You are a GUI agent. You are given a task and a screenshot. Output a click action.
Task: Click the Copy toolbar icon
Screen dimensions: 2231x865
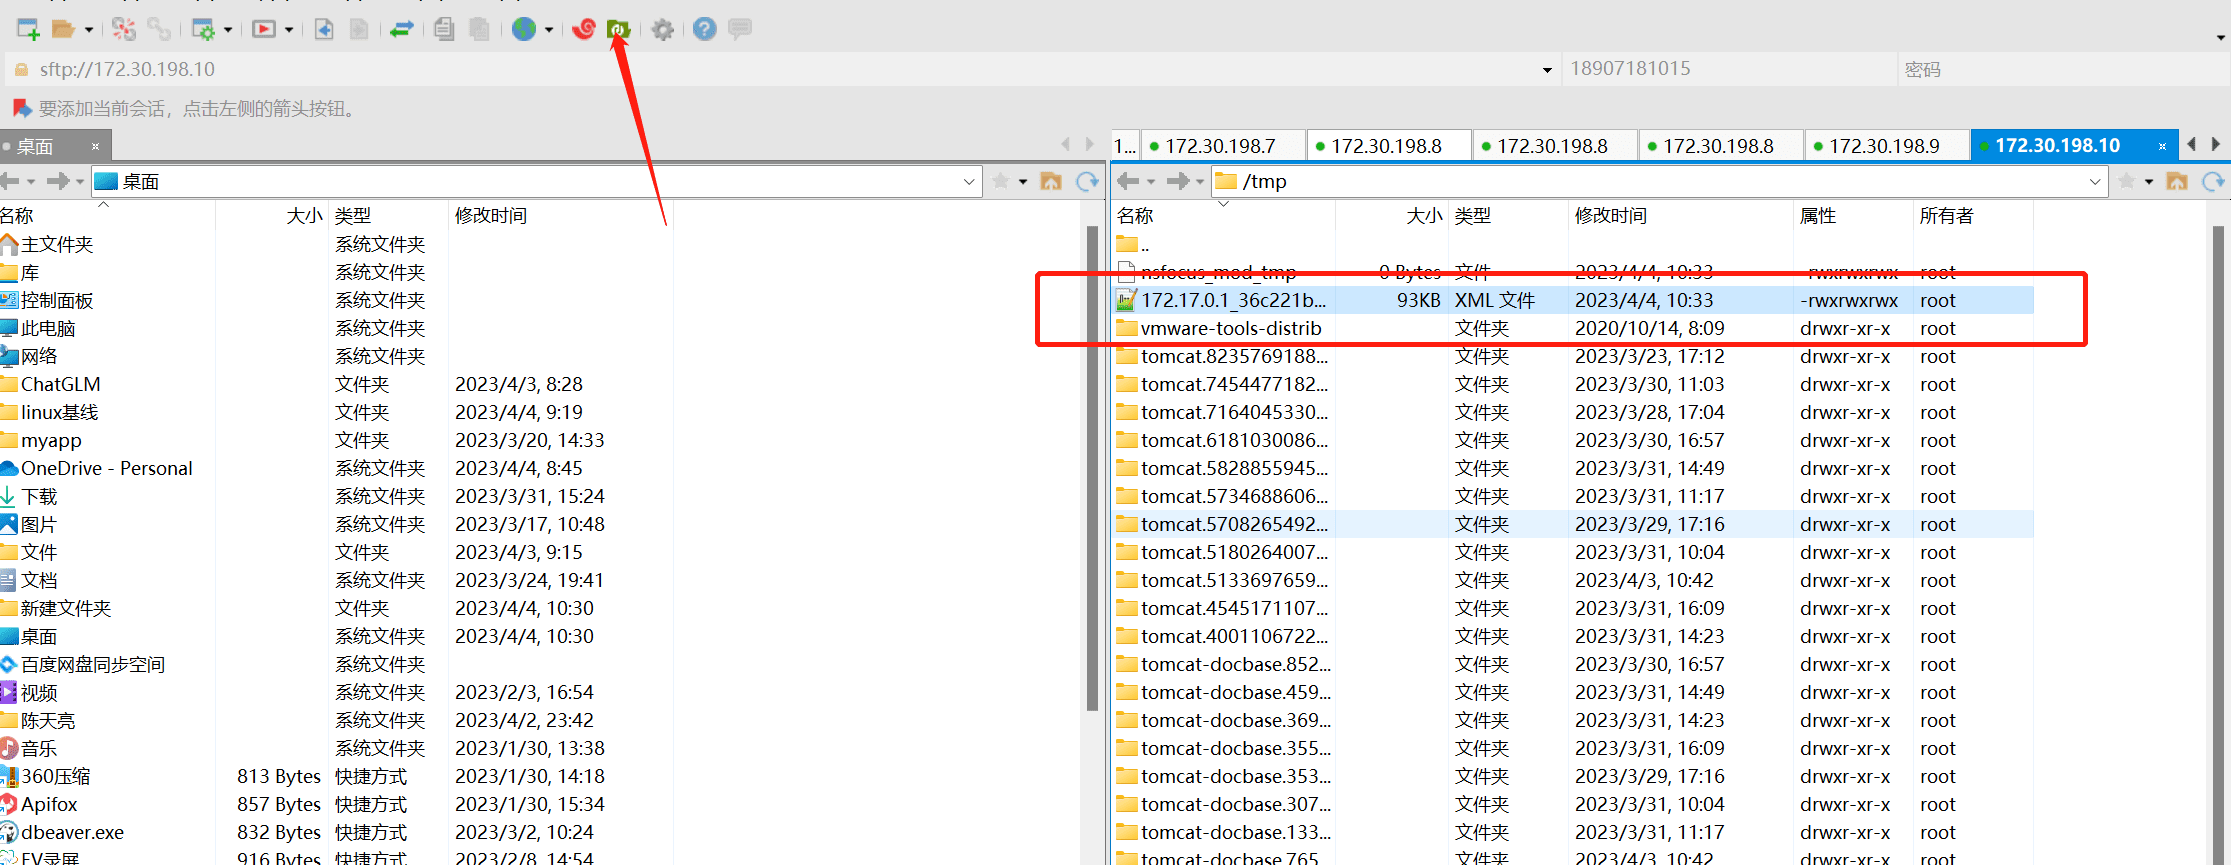pyautogui.click(x=444, y=29)
